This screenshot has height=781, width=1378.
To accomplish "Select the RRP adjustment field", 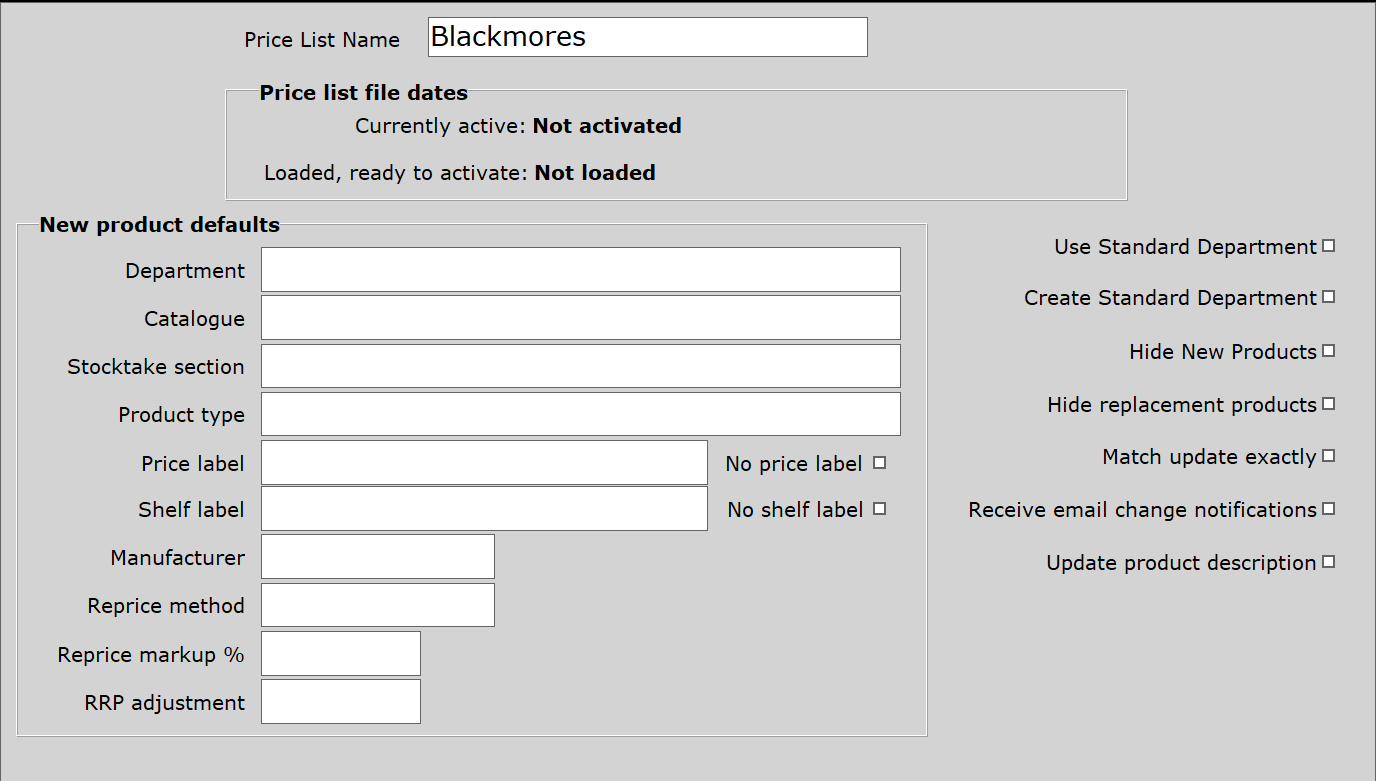I will coord(340,702).
